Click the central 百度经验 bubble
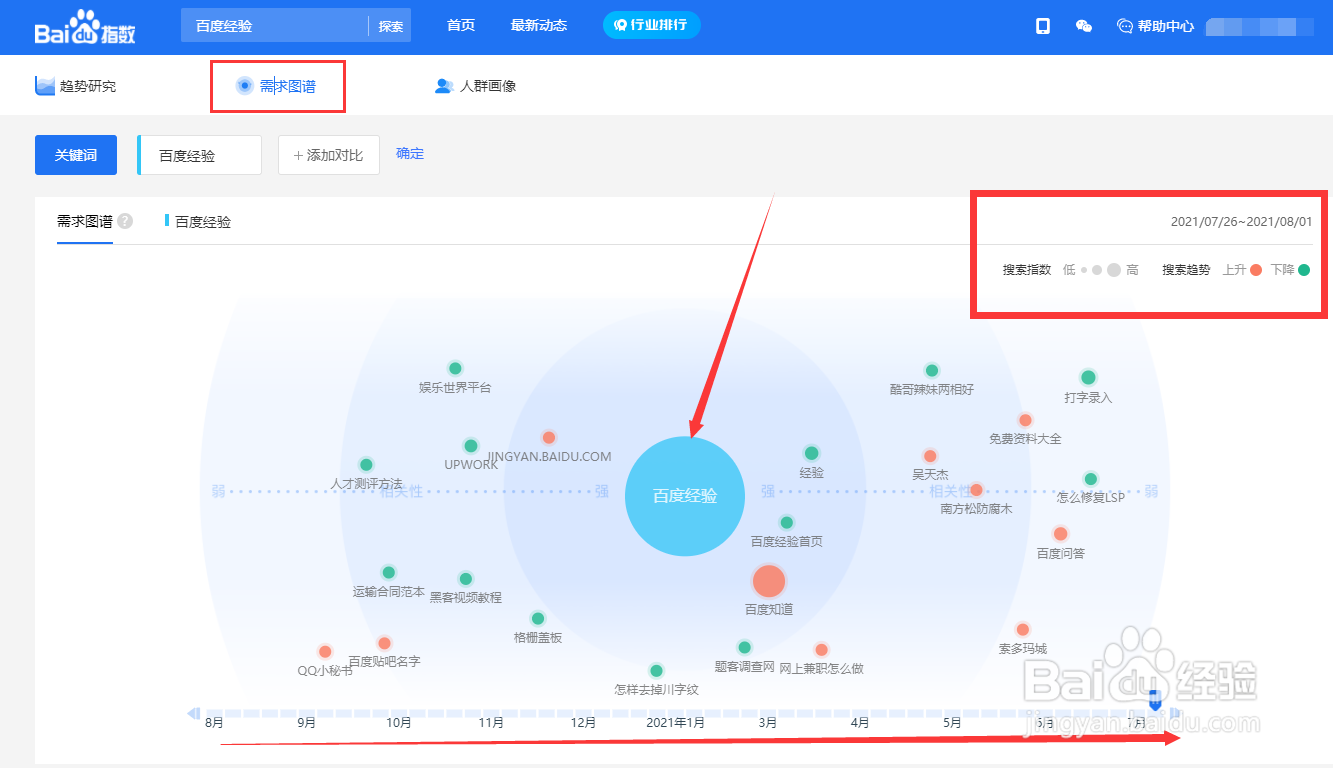This screenshot has height=768, width=1333. pyautogui.click(x=685, y=495)
